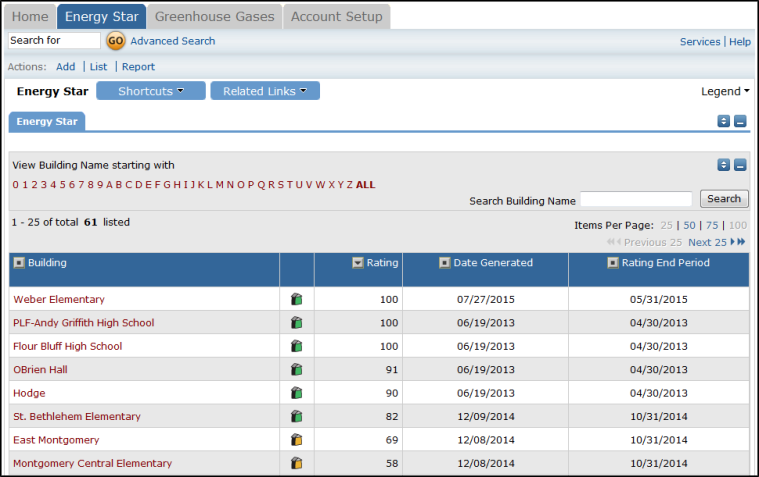Viewport: 759px width, 477px height.
Task: Click rating value 91 for OBrien Hall
Action: pyautogui.click(x=392, y=369)
